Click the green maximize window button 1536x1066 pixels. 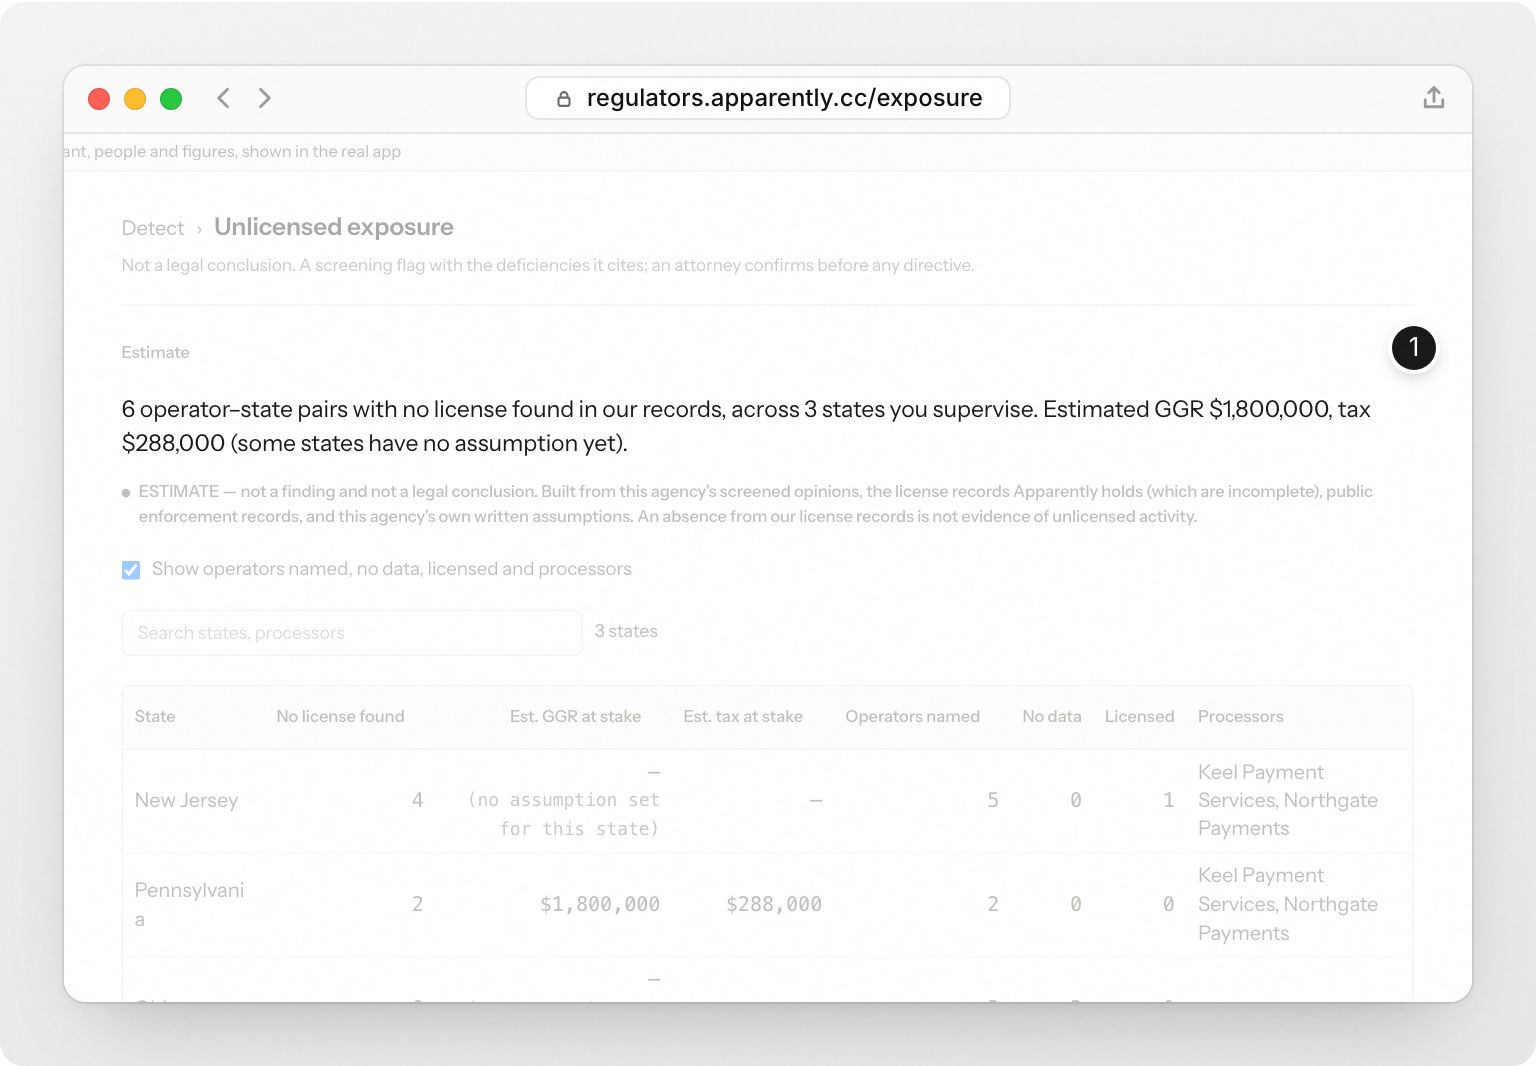[171, 98]
